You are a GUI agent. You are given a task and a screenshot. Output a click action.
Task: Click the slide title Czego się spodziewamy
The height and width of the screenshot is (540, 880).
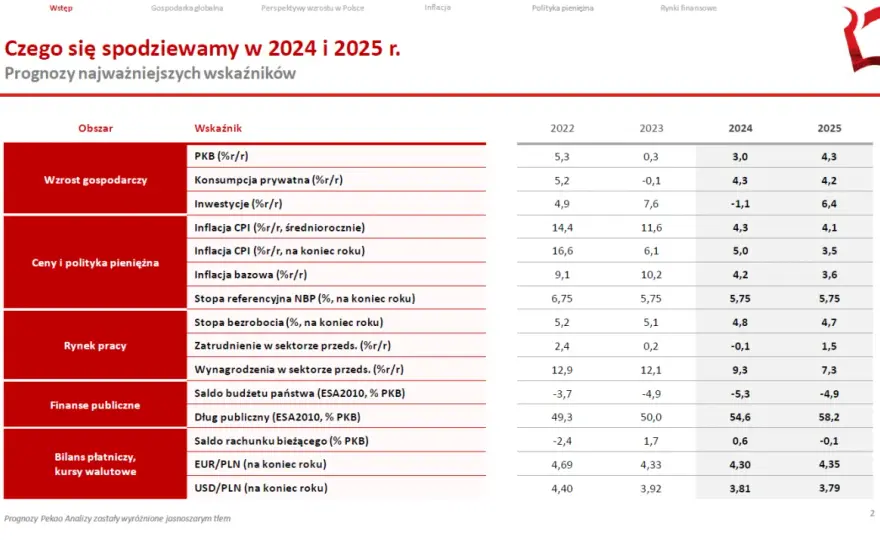point(202,48)
